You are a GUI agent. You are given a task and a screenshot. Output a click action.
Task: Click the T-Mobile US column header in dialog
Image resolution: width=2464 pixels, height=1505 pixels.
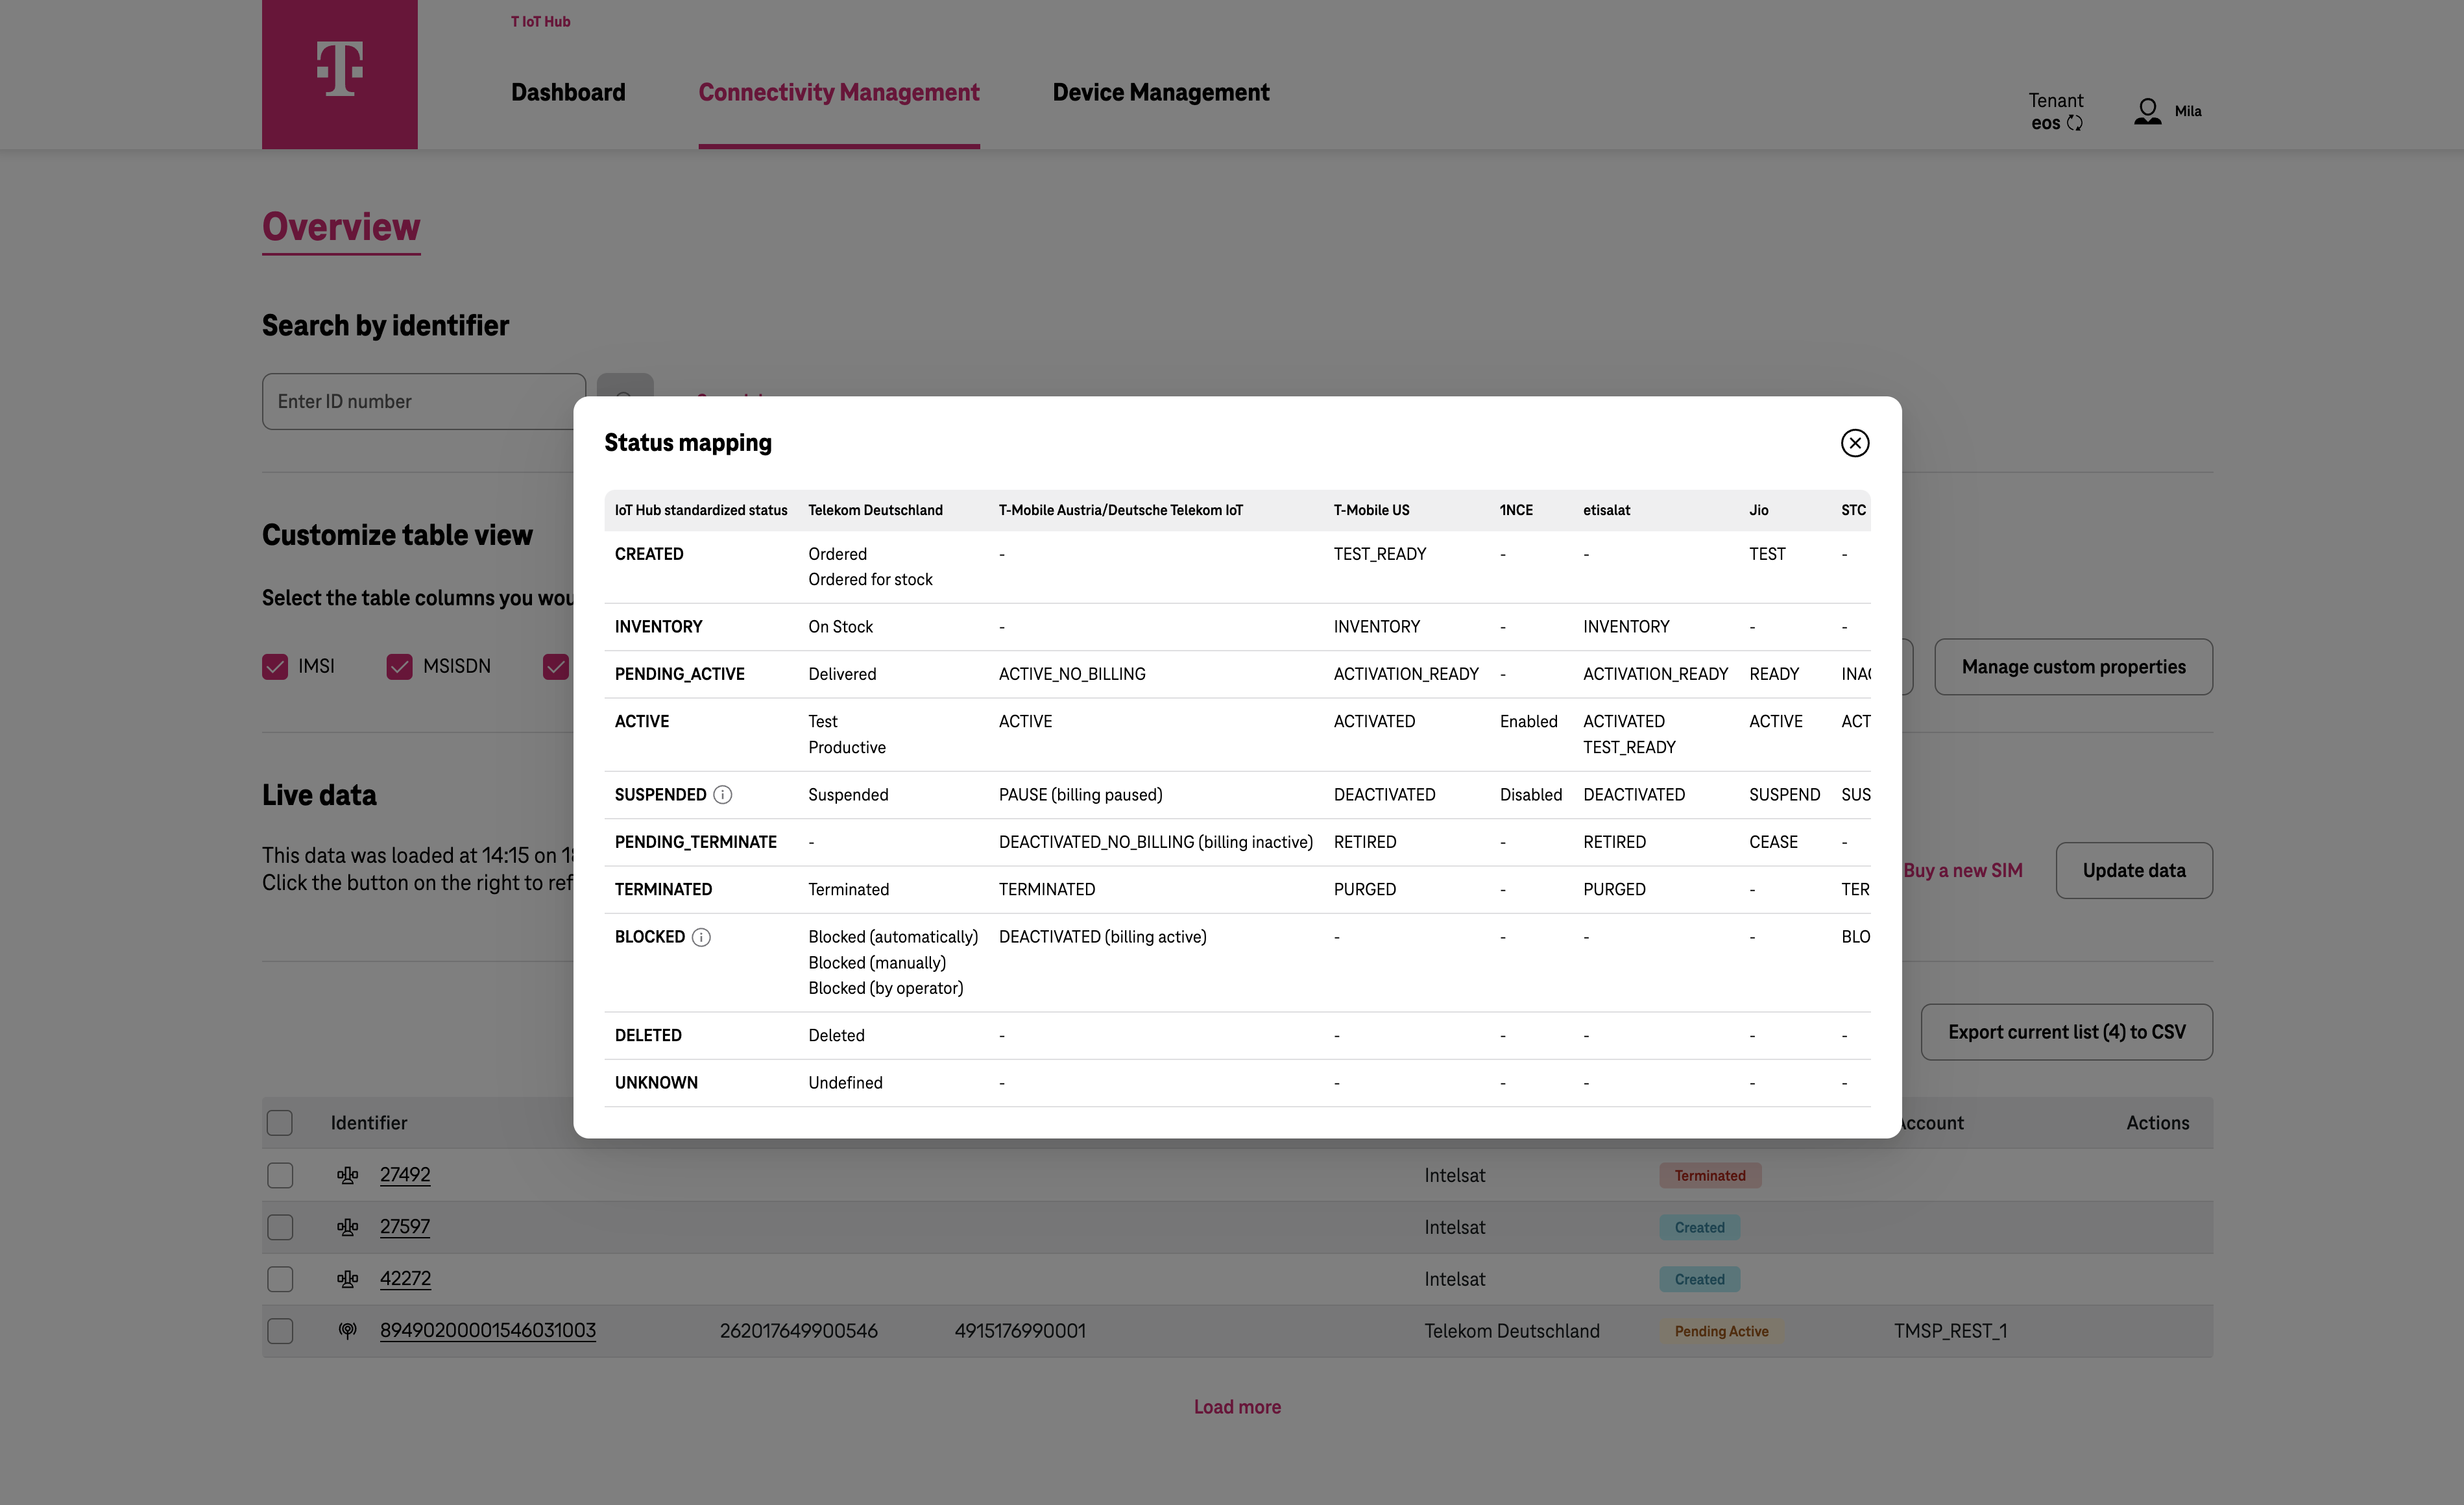pyautogui.click(x=1371, y=510)
